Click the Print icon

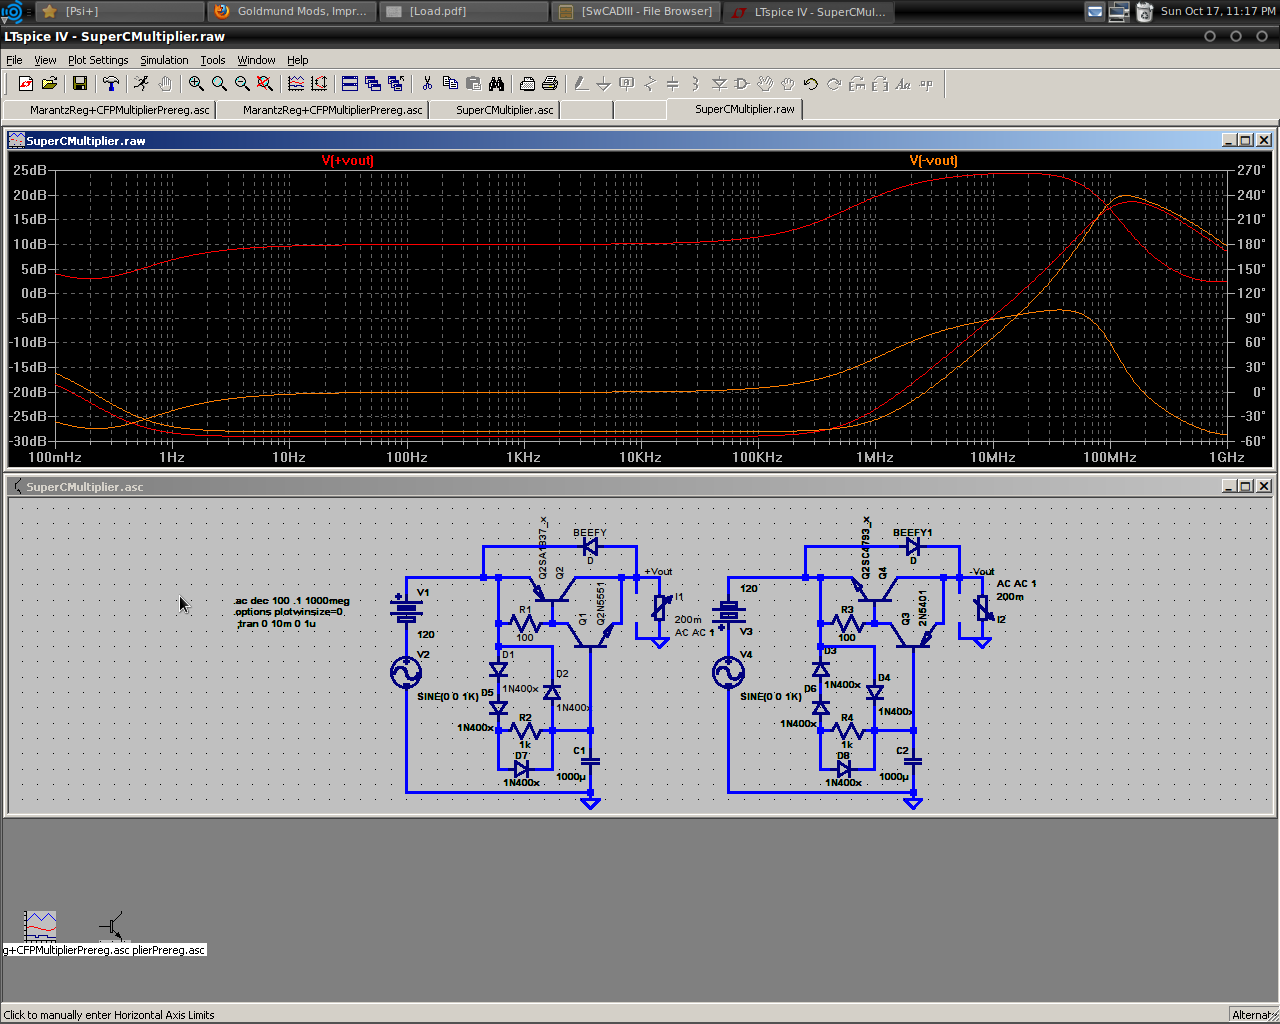pyautogui.click(x=550, y=84)
